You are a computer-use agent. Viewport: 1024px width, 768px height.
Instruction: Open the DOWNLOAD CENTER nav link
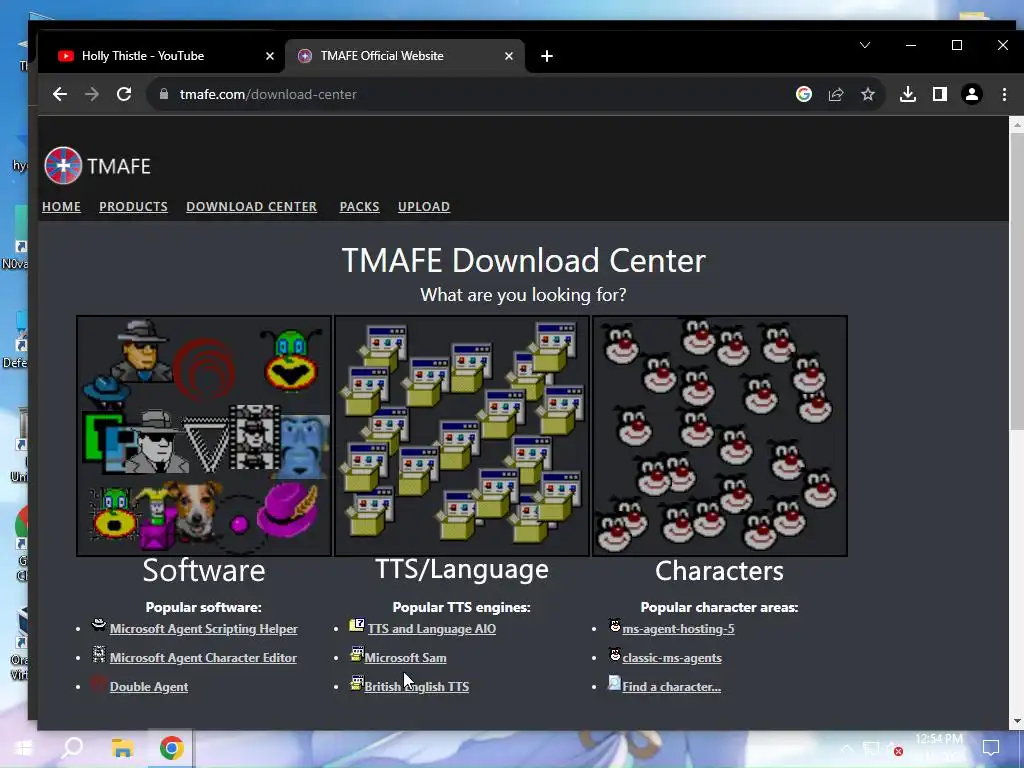251,206
